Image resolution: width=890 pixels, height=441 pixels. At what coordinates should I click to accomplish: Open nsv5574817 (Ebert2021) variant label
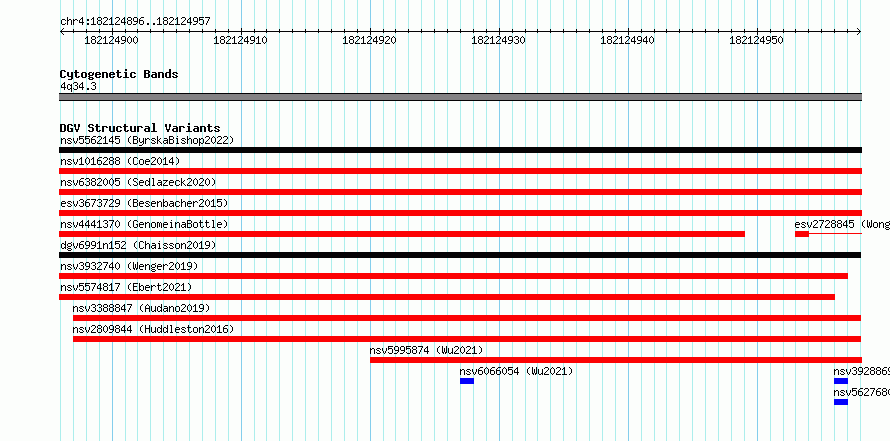click(x=126, y=287)
